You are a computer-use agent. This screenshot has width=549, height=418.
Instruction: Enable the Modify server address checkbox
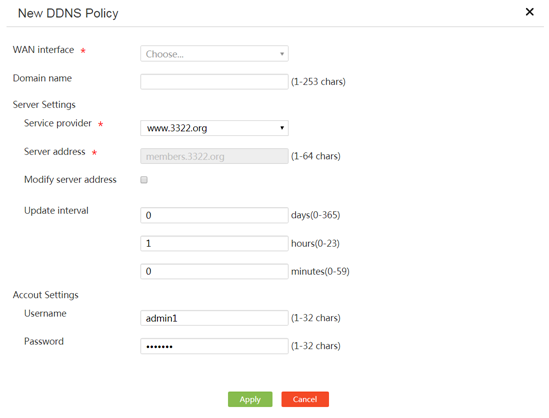pyautogui.click(x=144, y=180)
